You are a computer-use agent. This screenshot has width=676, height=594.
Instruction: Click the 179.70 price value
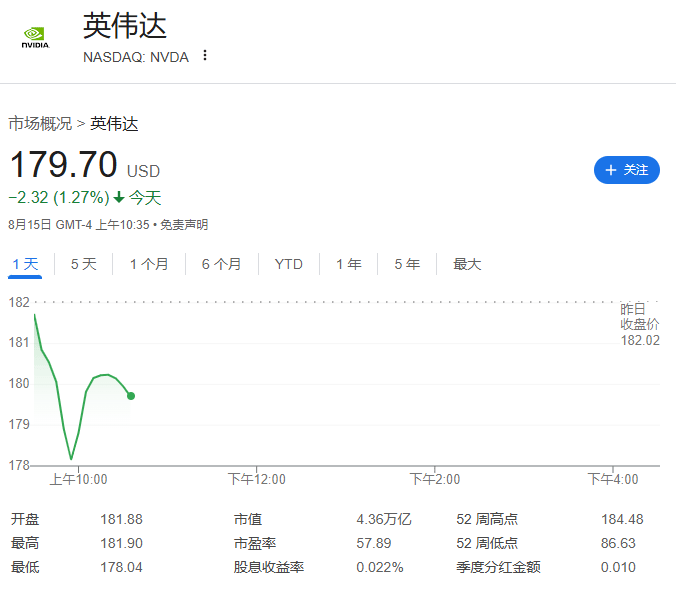[x=63, y=164]
